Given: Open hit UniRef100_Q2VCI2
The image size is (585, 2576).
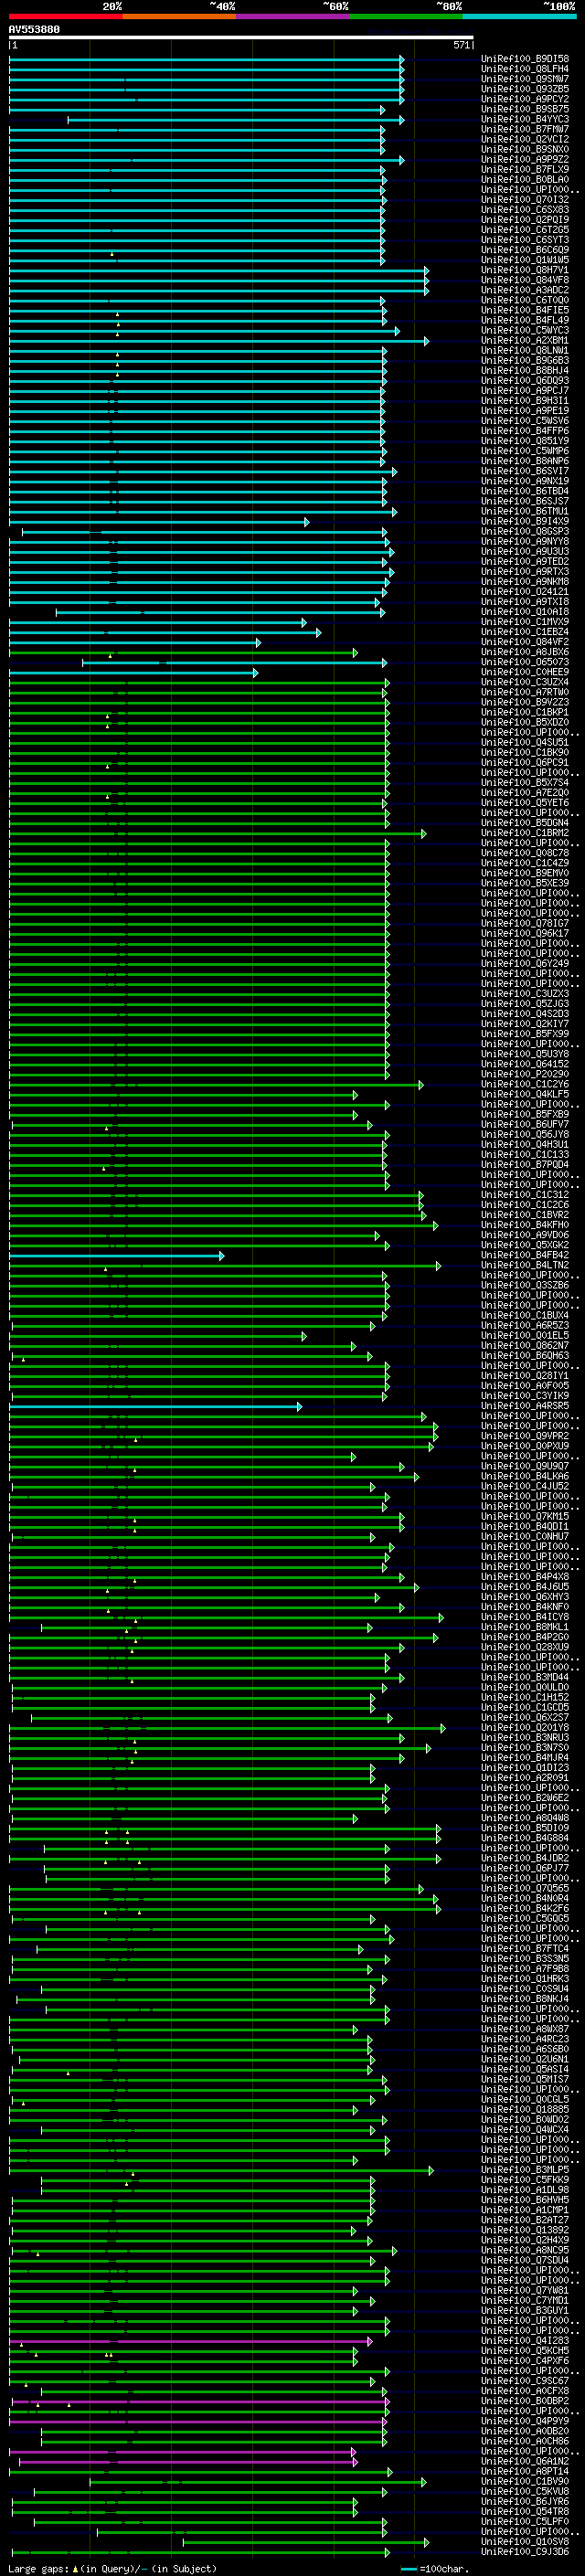Looking at the screenshot, I should click(x=525, y=139).
